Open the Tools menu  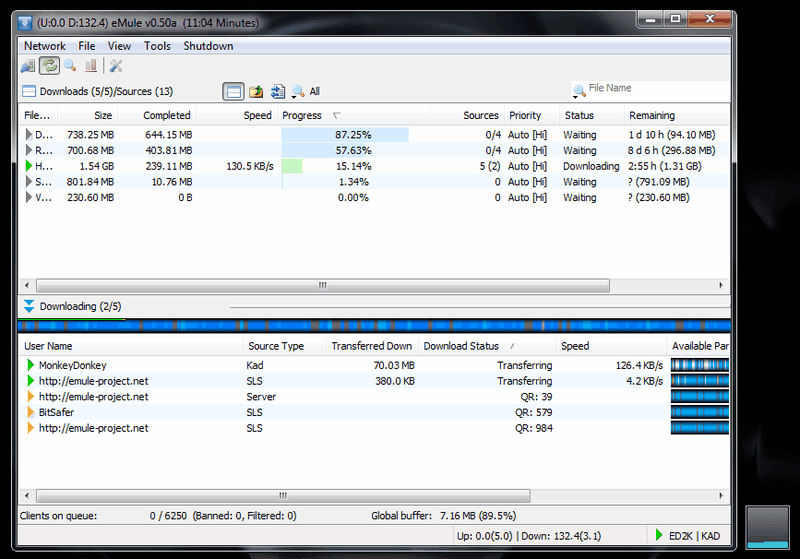(x=157, y=46)
